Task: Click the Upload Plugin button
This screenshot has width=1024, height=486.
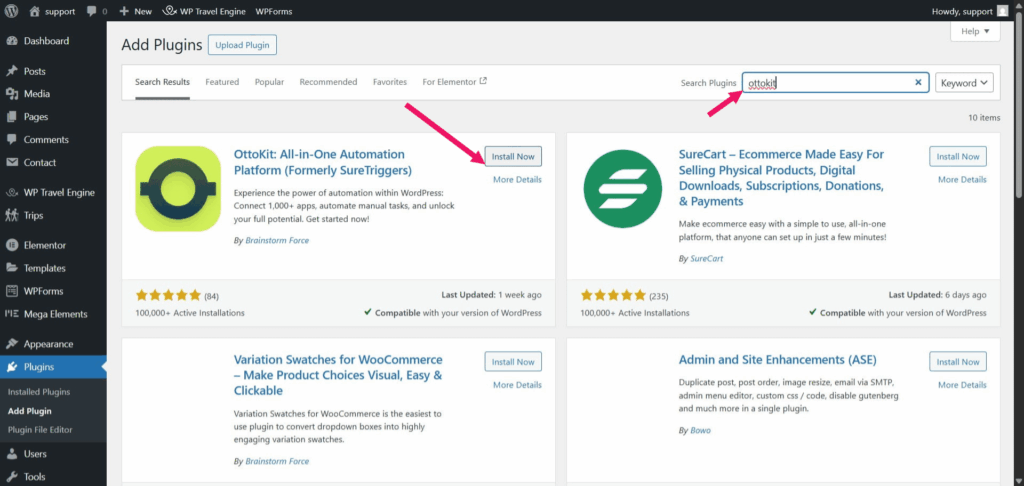Action: click(243, 45)
